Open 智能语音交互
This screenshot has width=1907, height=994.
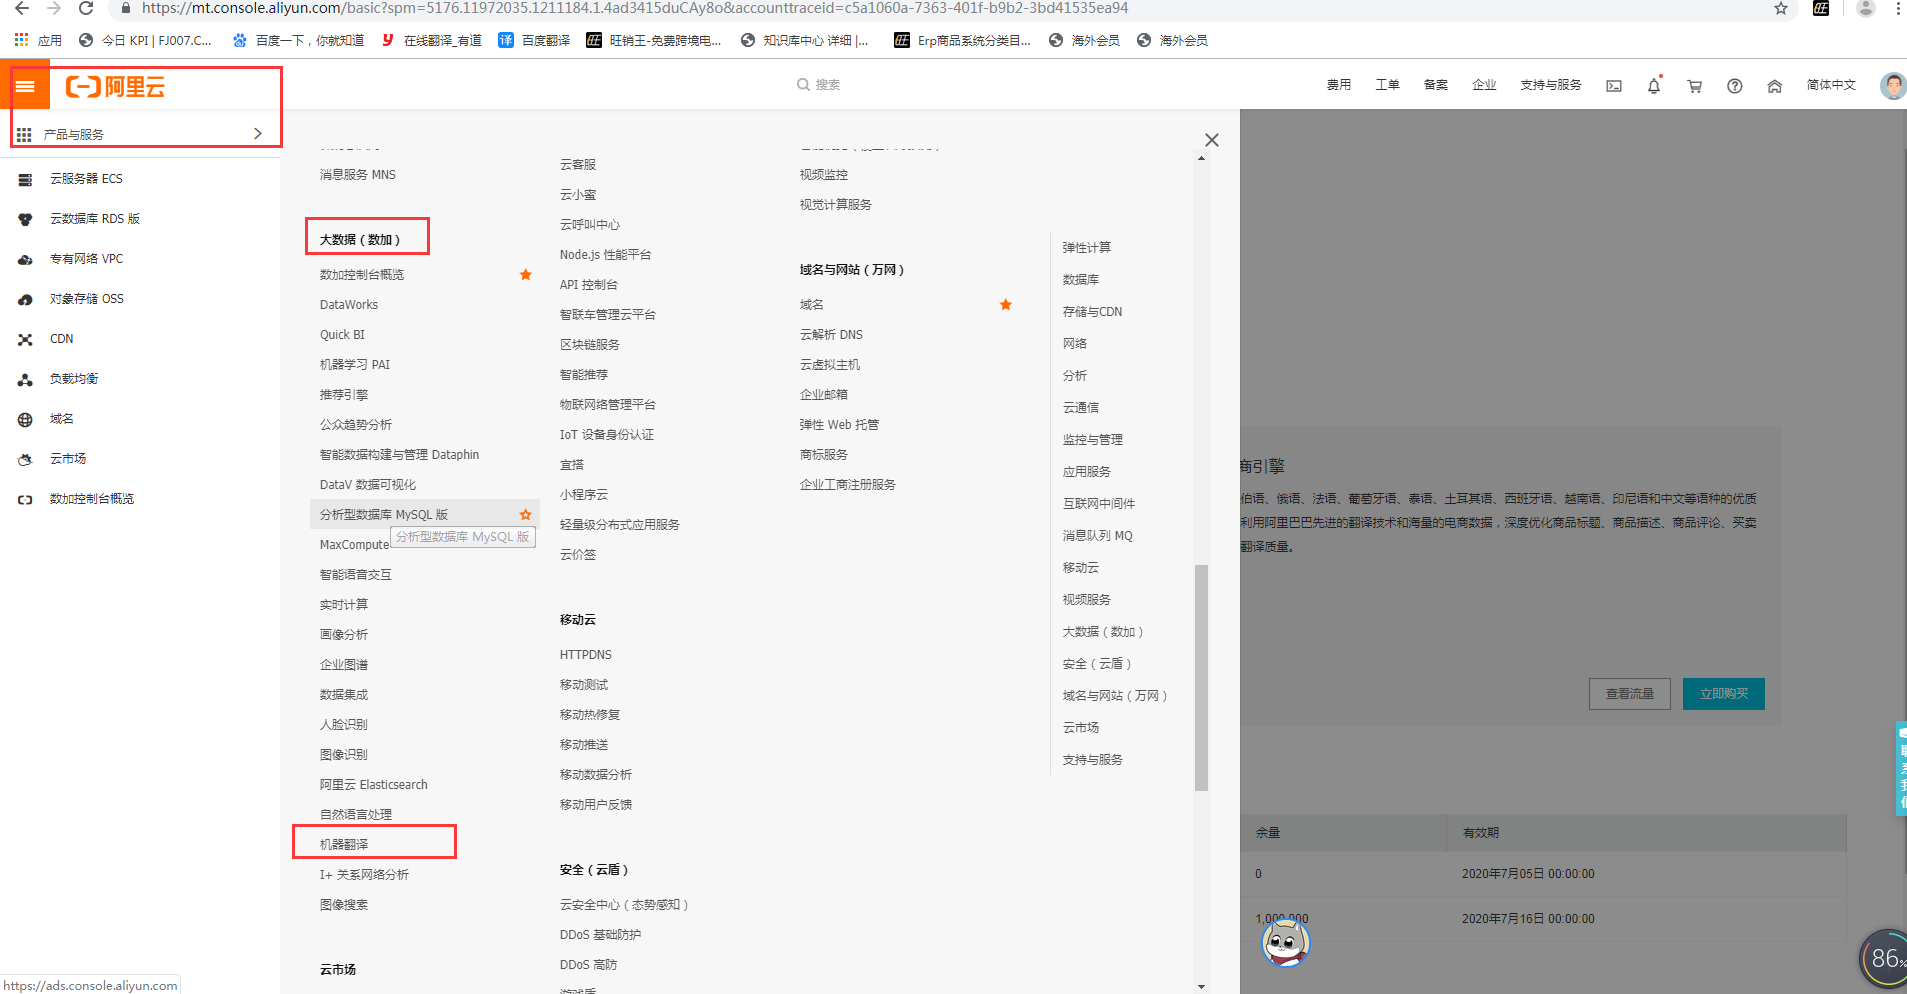click(x=356, y=575)
